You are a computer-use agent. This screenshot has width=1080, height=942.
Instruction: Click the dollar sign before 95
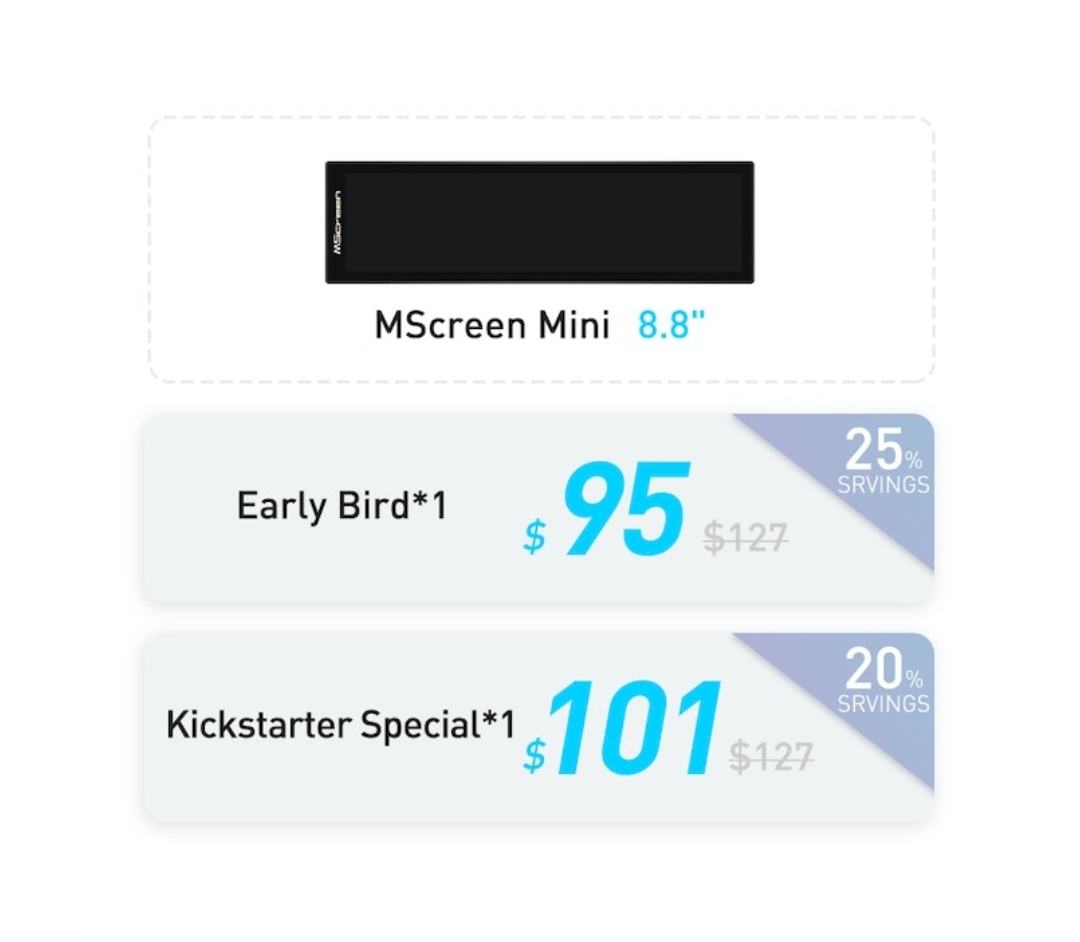534,536
